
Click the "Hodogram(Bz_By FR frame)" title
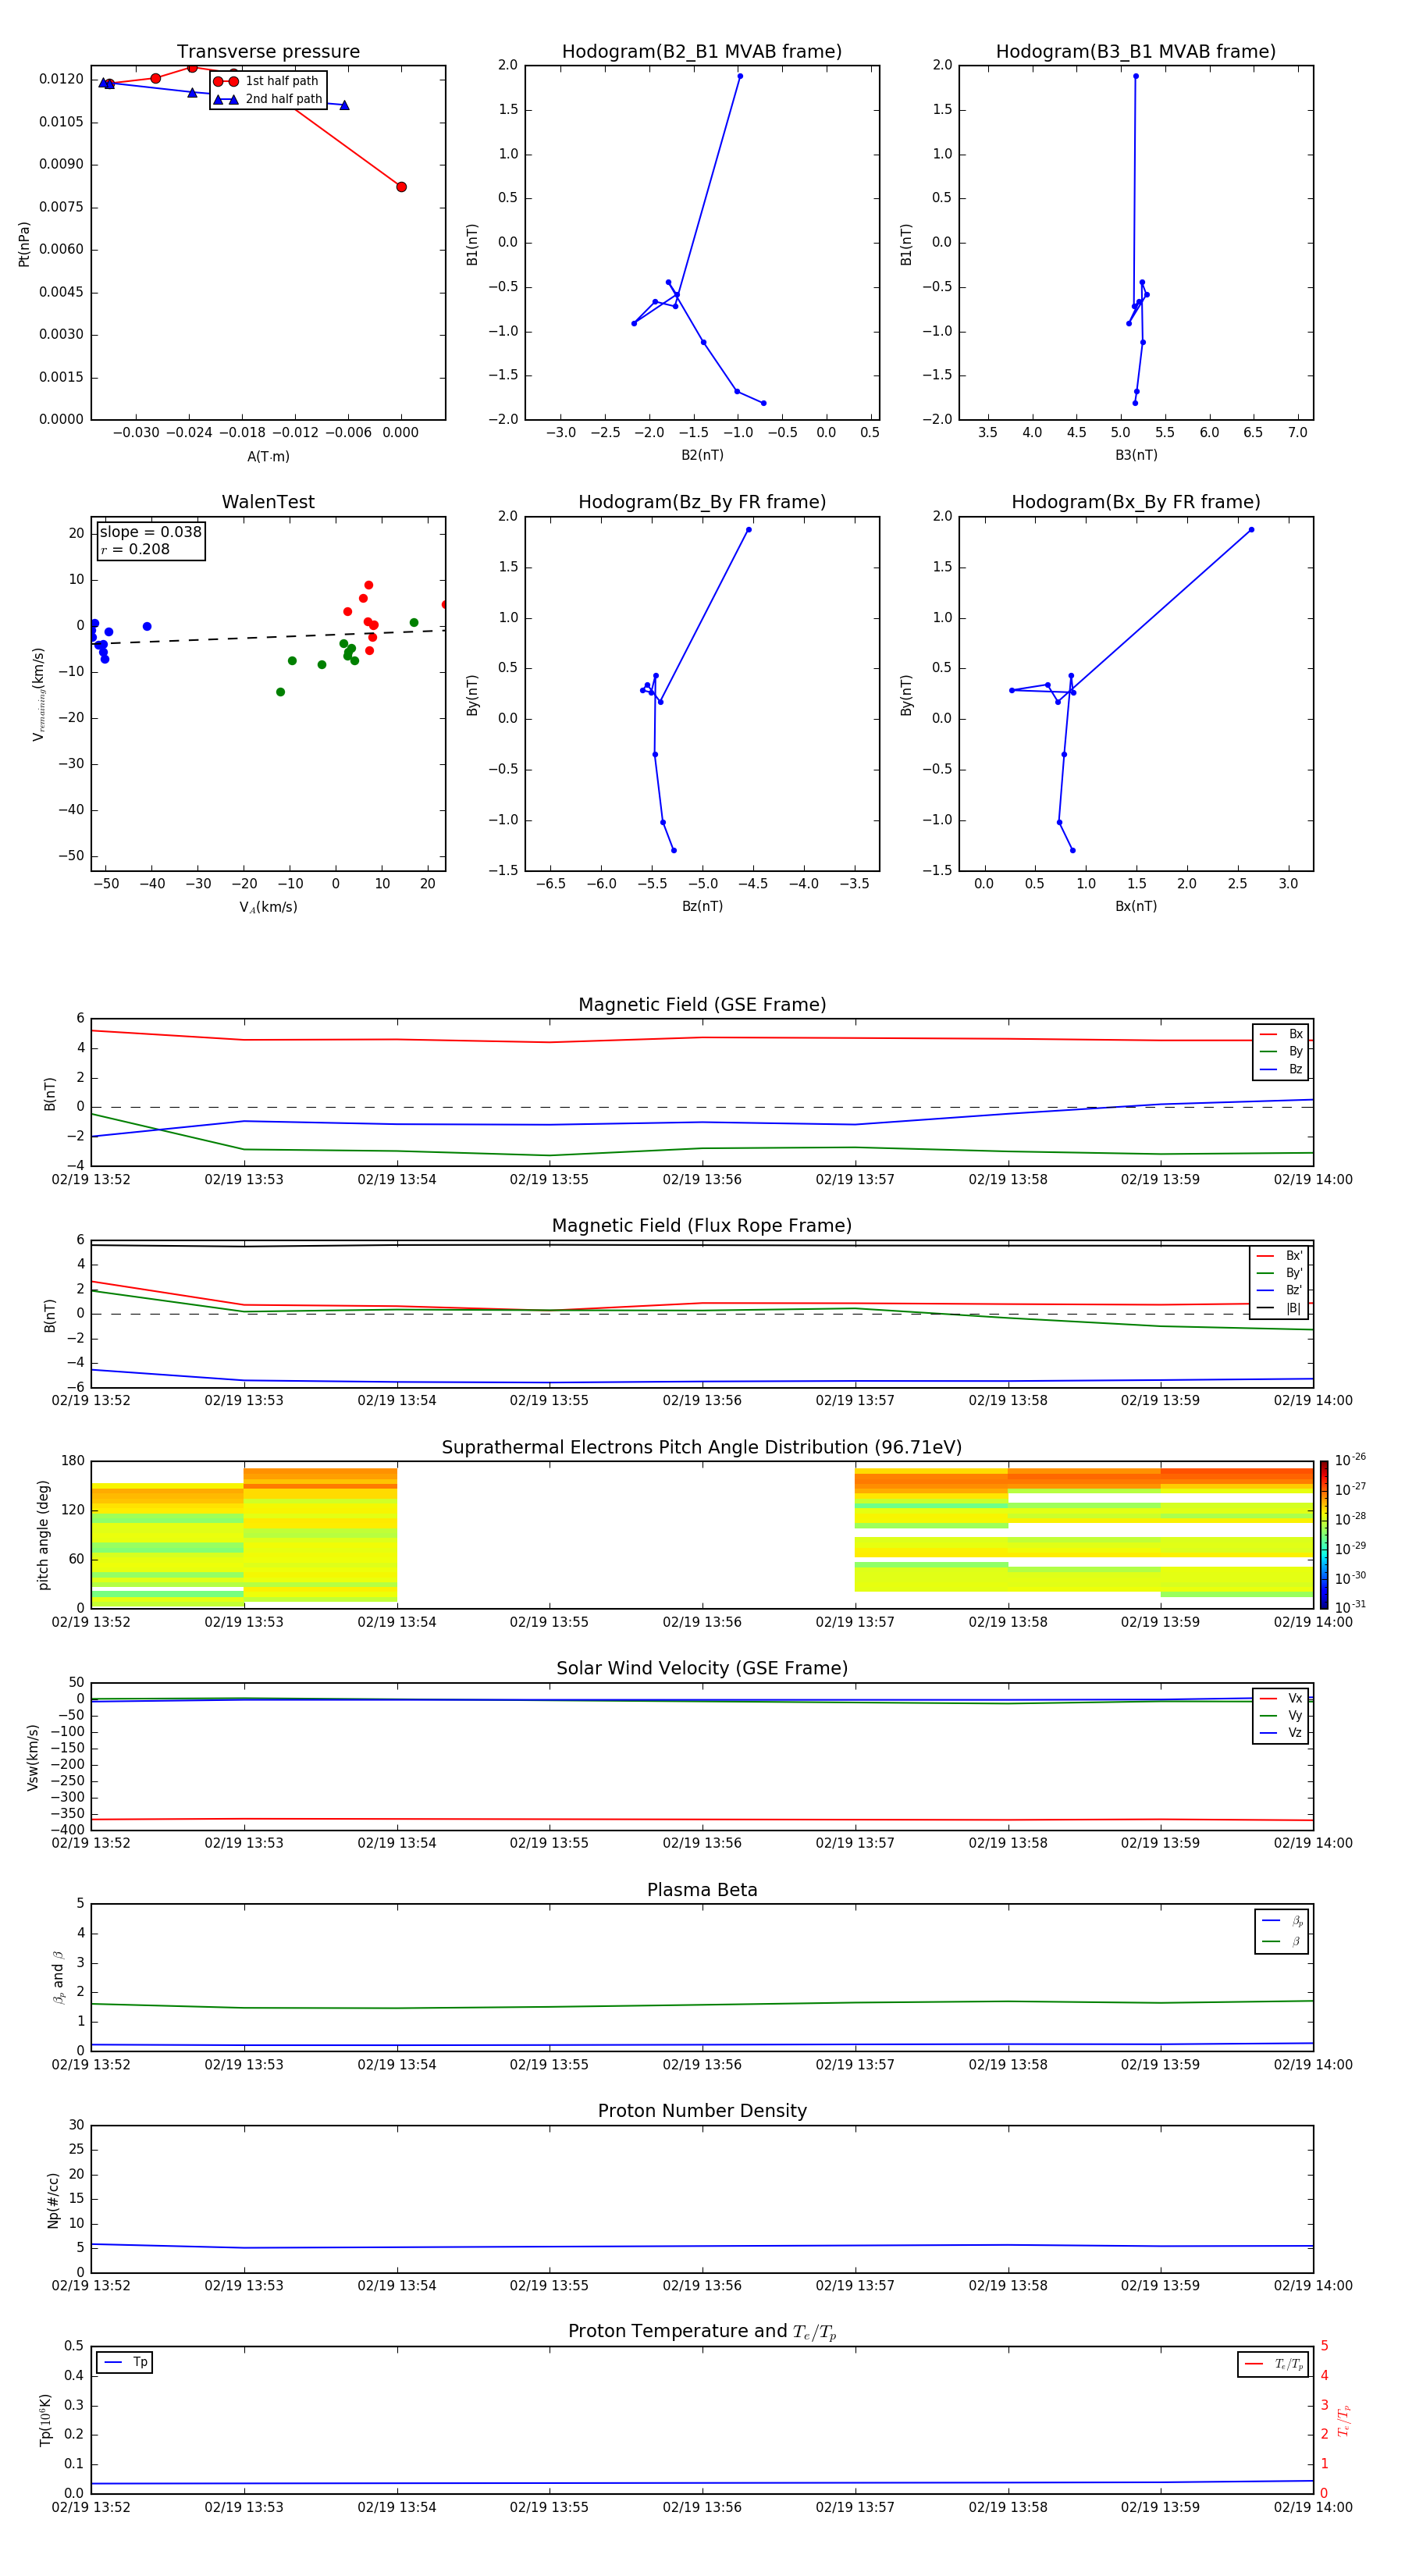coord(702,502)
